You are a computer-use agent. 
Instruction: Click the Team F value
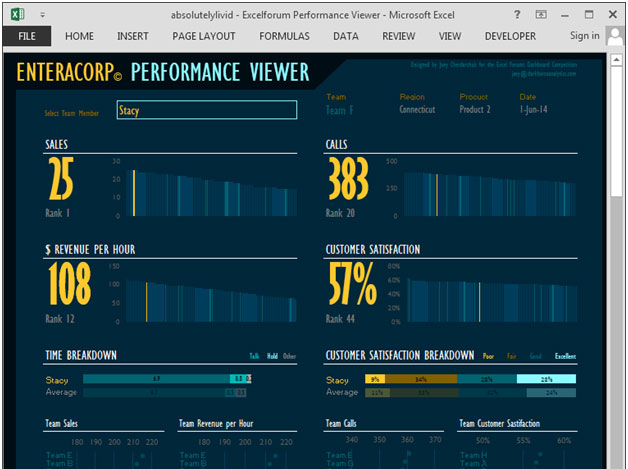pyautogui.click(x=339, y=110)
